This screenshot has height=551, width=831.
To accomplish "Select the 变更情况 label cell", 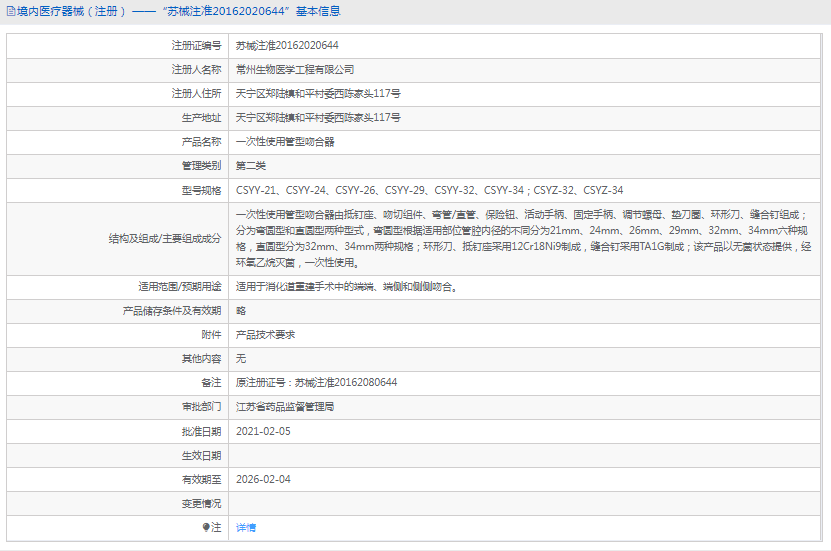I will pos(118,503).
